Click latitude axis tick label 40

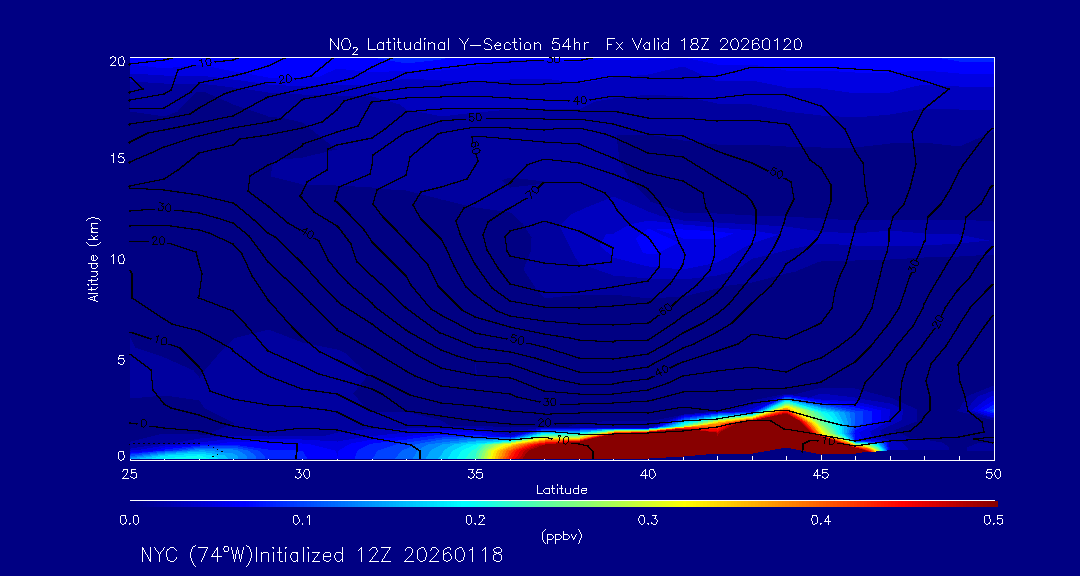[648, 474]
